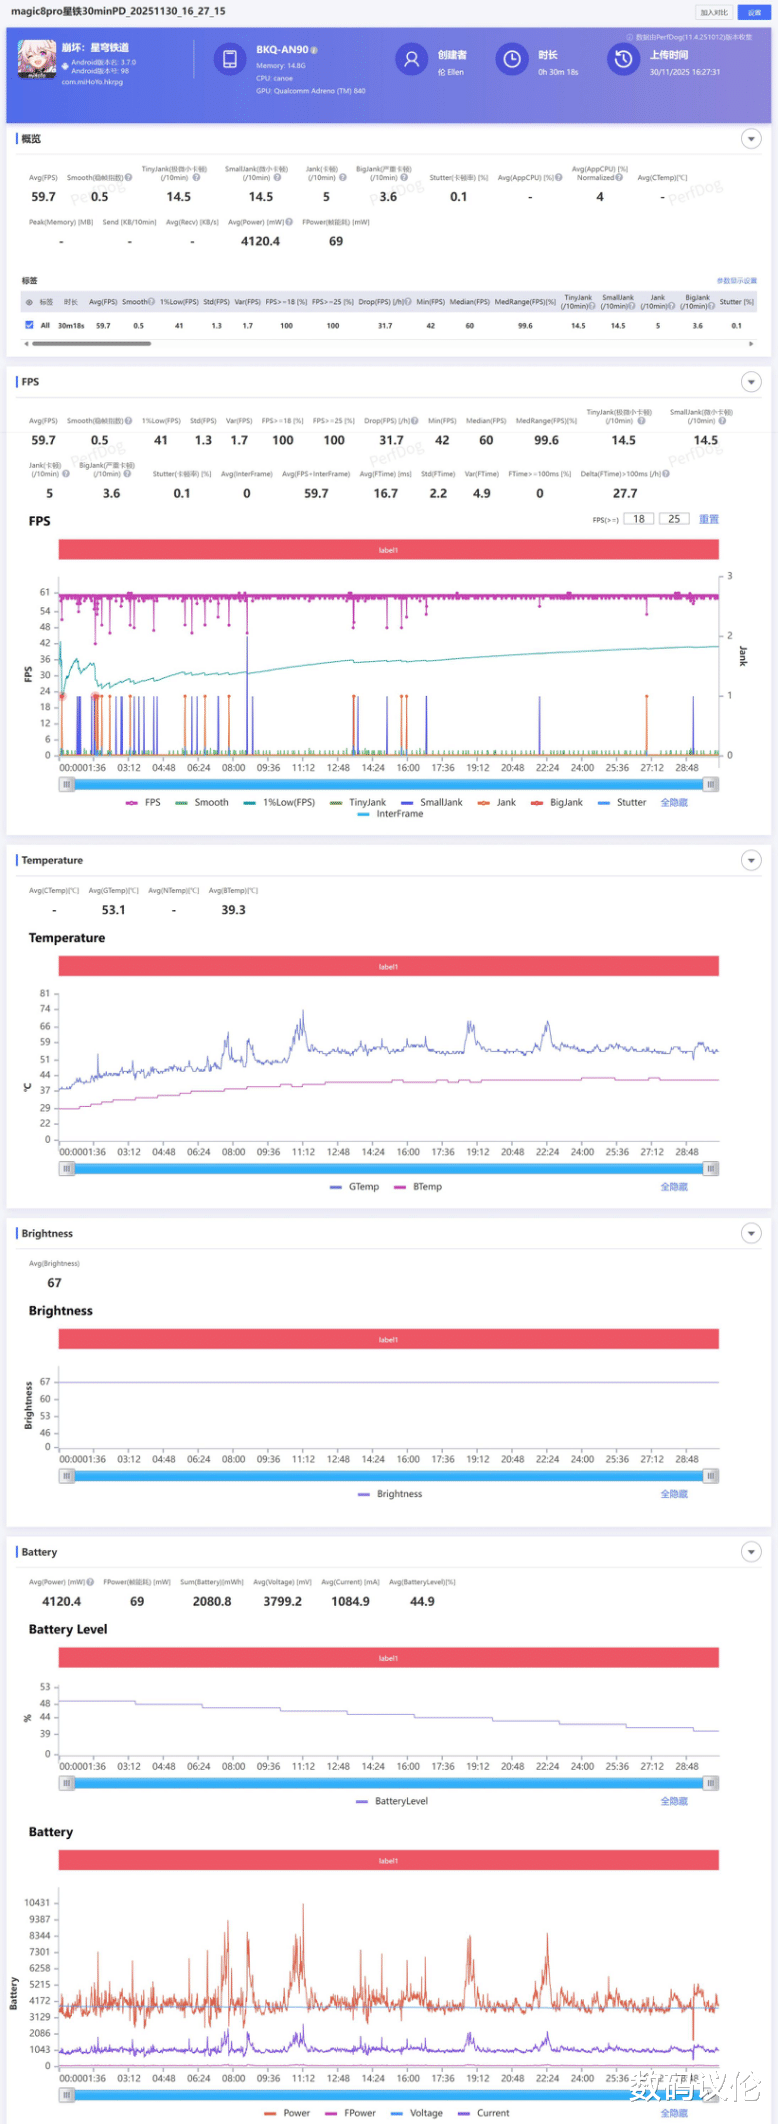Click the FPS threshold input showing 25

674,519
